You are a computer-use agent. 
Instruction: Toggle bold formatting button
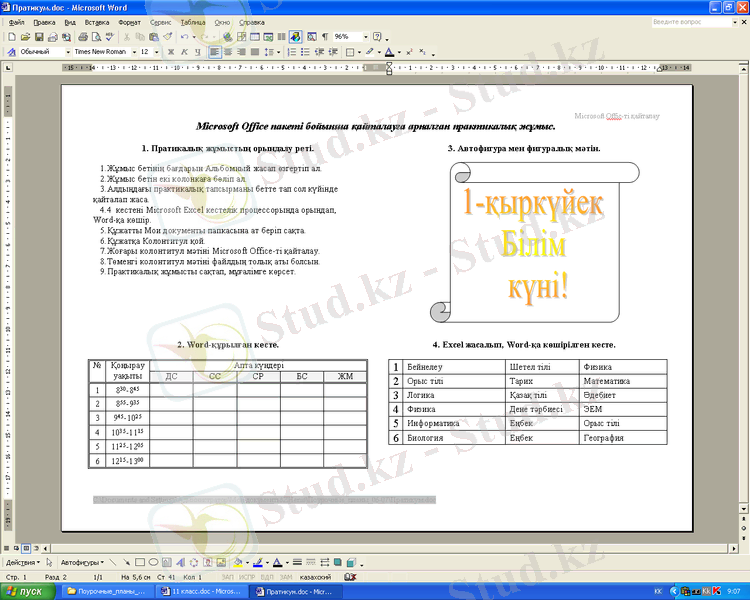coord(171,51)
